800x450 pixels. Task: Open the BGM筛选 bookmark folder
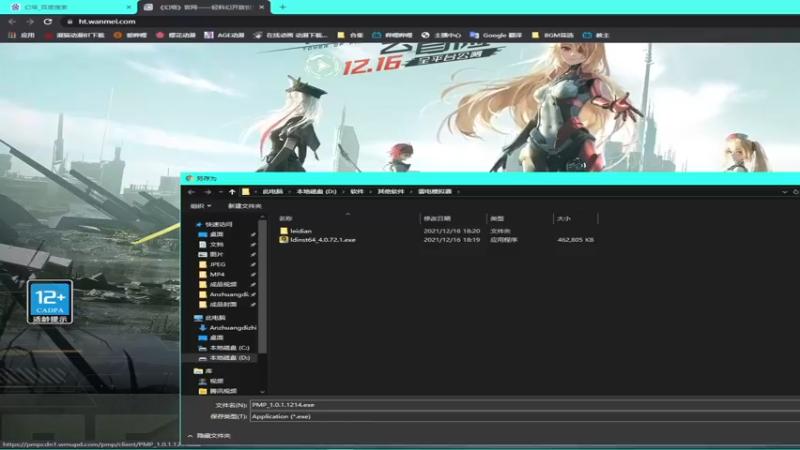pyautogui.click(x=553, y=35)
